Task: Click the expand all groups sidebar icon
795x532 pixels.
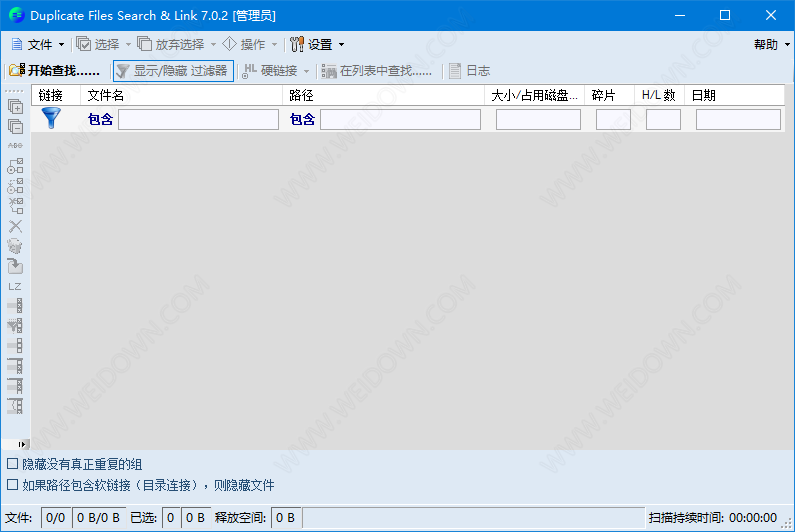Action: click(x=15, y=106)
